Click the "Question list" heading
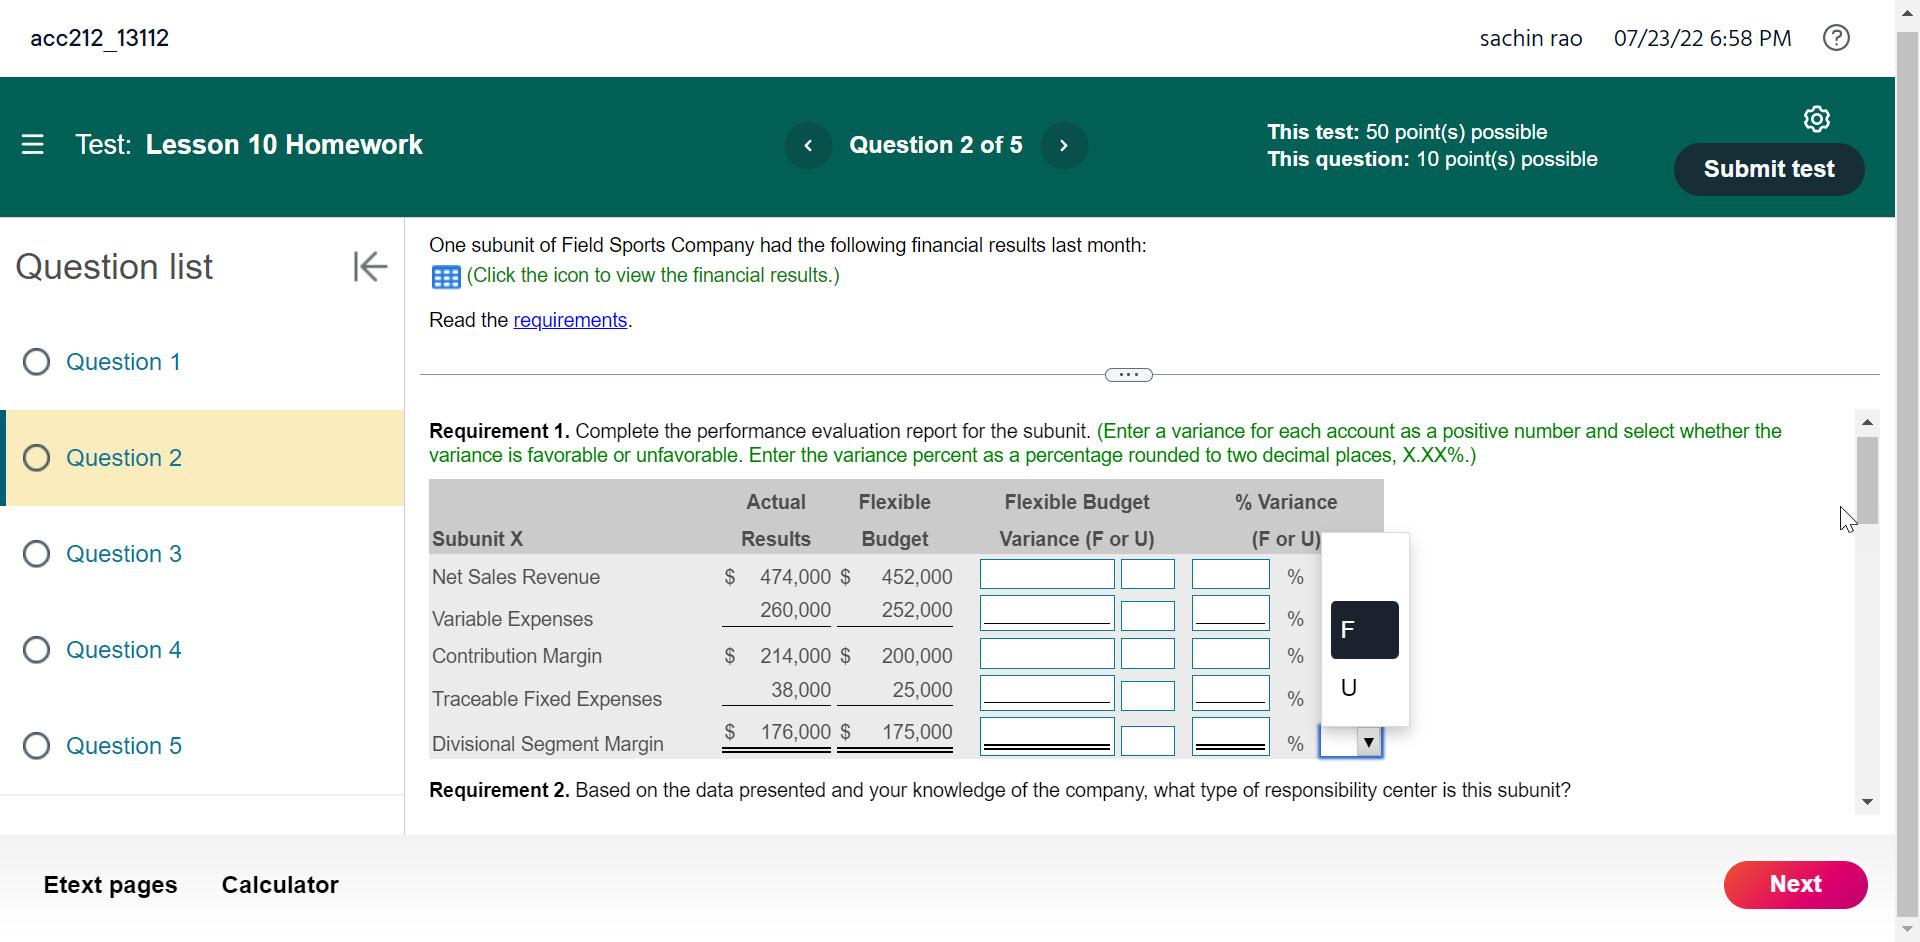The width and height of the screenshot is (1920, 942). coord(114,267)
